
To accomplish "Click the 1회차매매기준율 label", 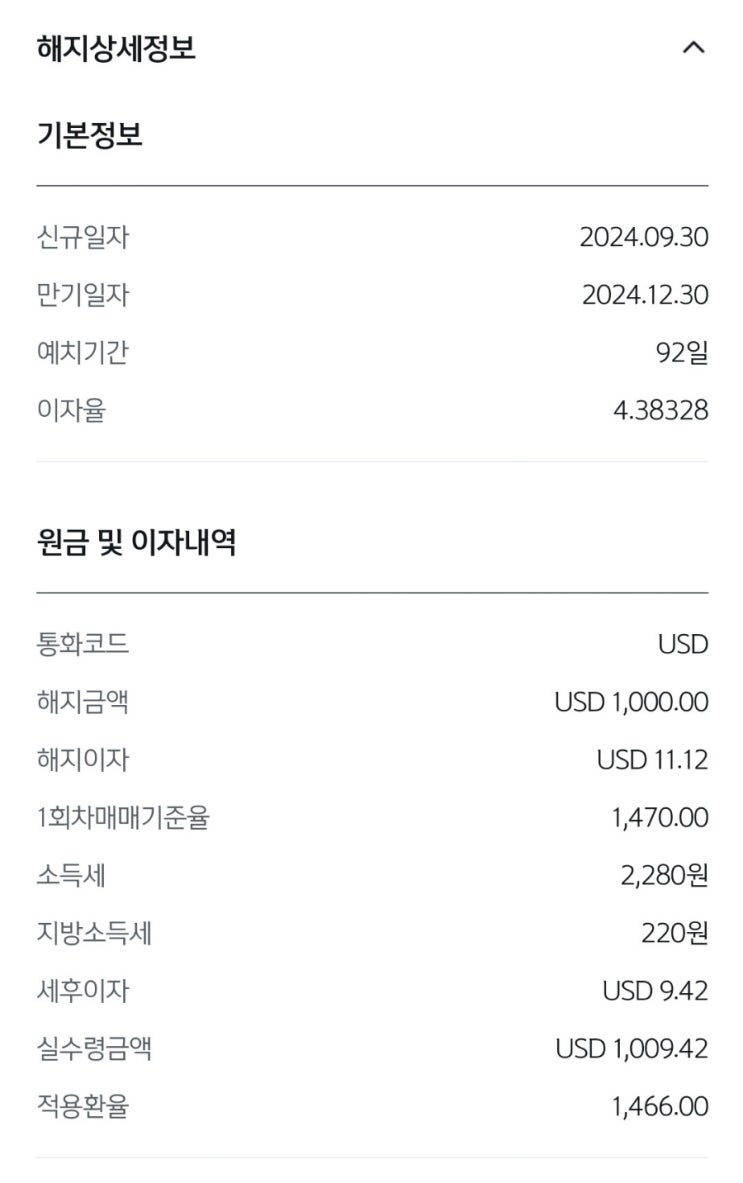I will tap(123, 818).
